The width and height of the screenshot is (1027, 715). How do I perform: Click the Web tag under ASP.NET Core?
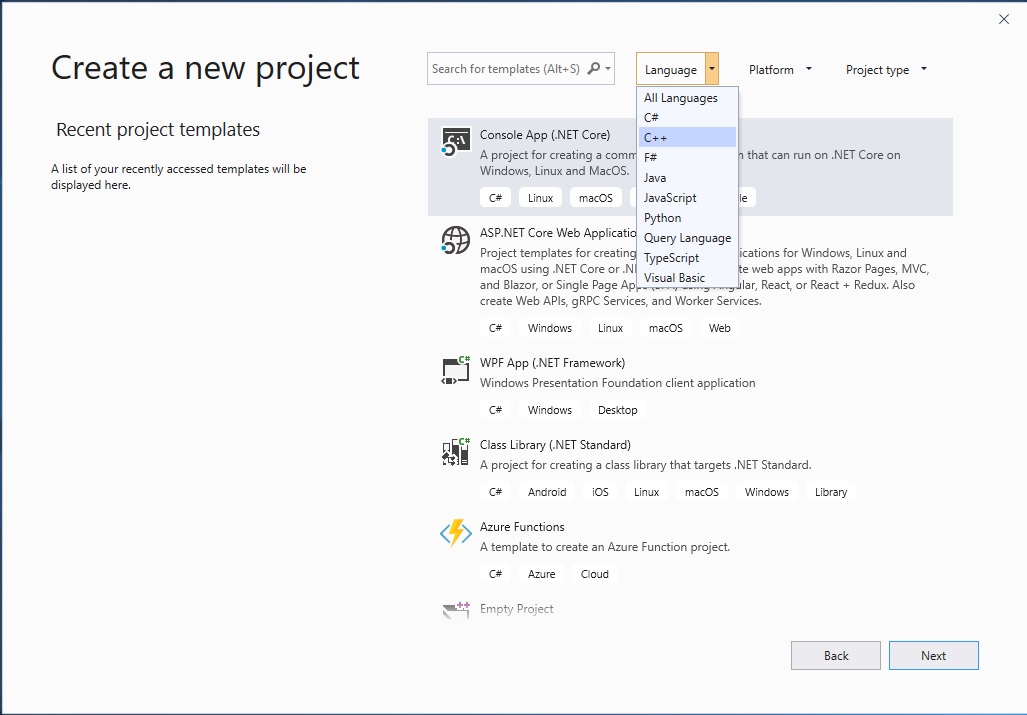[x=719, y=328]
